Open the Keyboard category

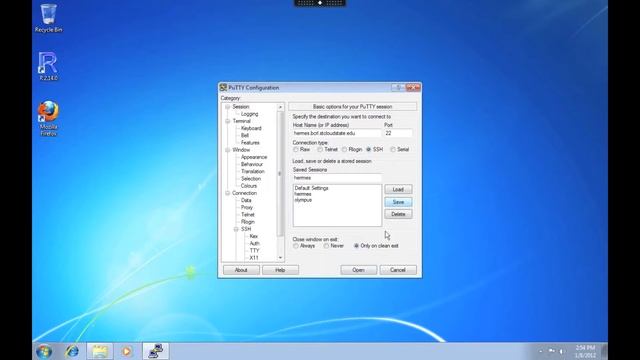click(x=251, y=129)
